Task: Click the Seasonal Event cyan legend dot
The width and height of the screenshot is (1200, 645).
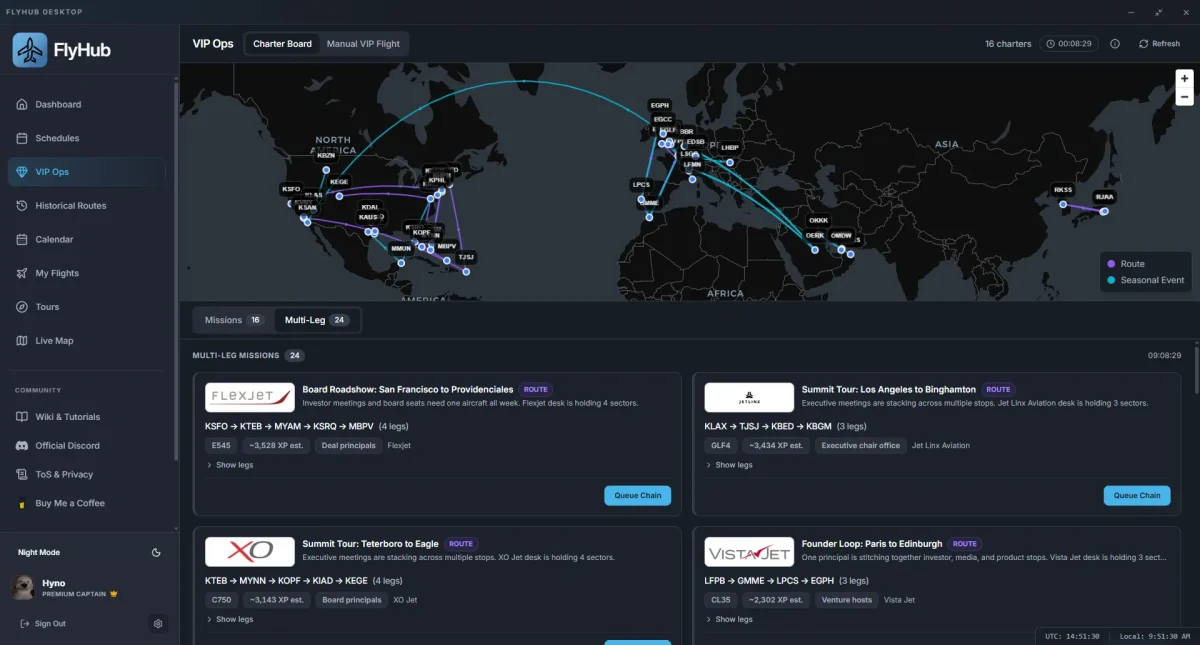Action: point(1111,280)
